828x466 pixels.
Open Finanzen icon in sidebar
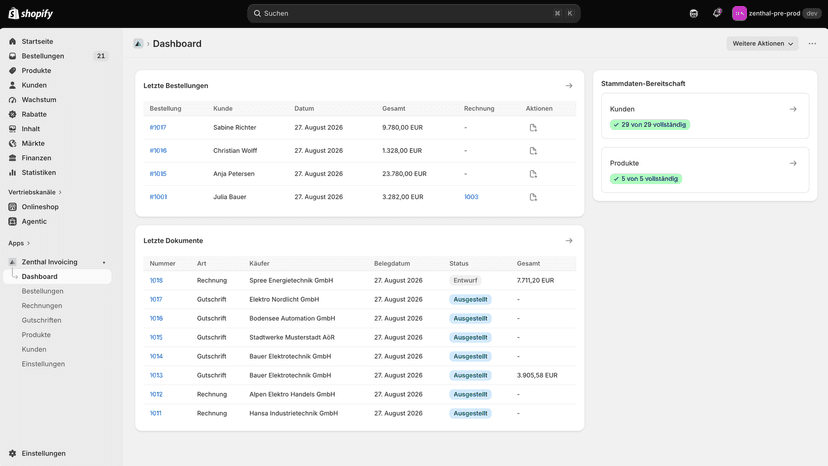click(13, 157)
